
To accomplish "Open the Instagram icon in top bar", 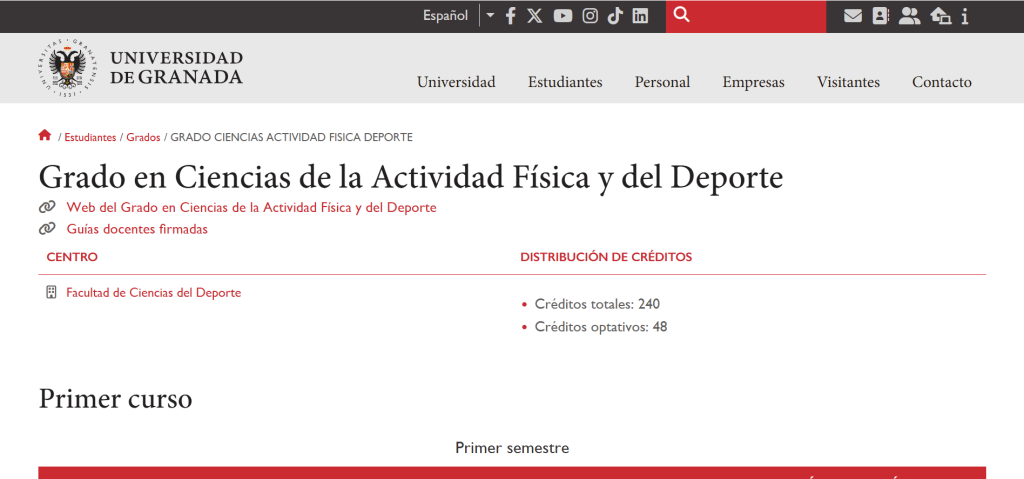I will (590, 16).
